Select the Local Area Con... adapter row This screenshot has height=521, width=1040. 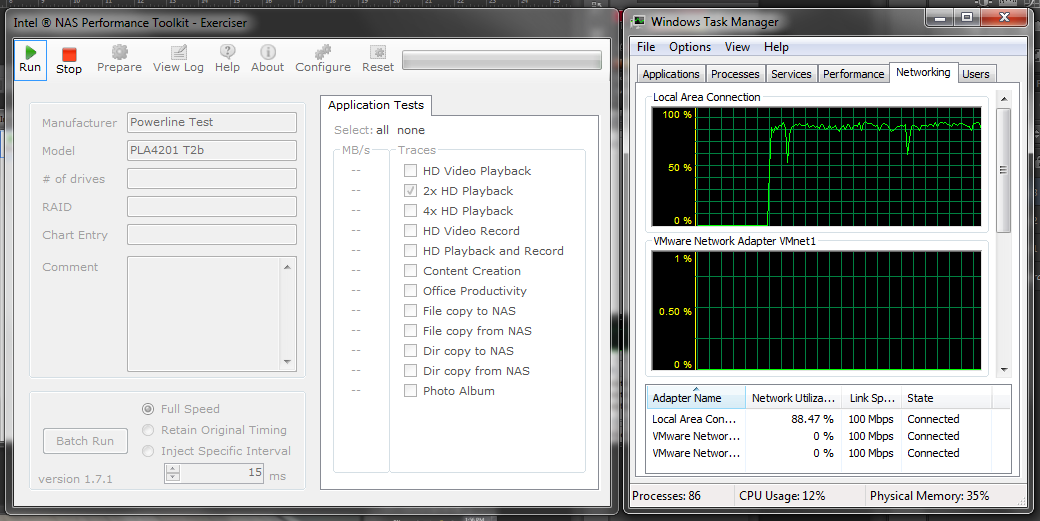(828, 419)
